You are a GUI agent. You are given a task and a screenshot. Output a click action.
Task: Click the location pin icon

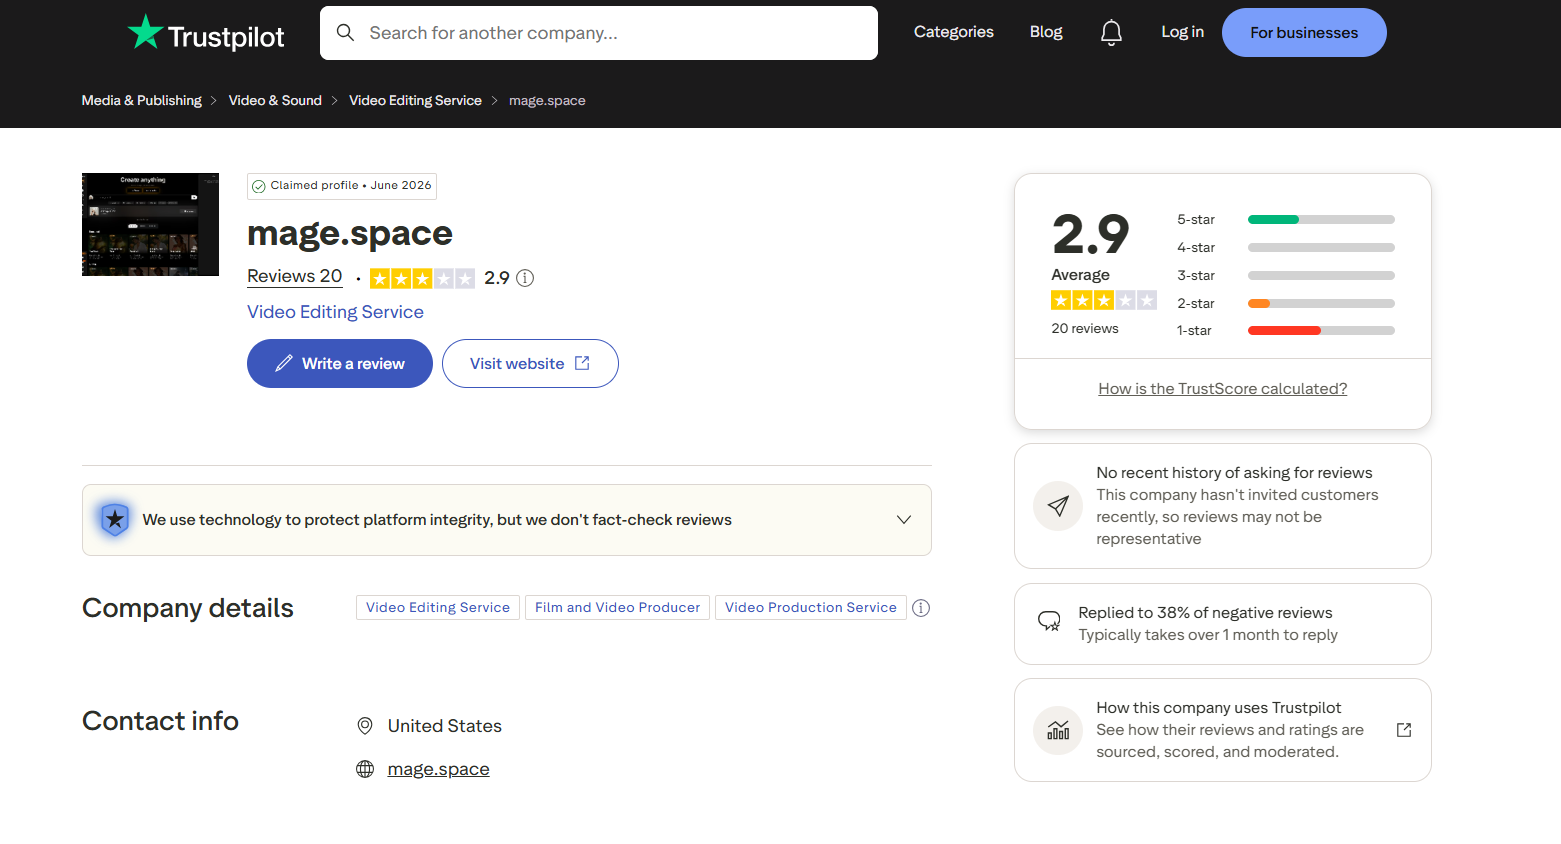pos(365,726)
